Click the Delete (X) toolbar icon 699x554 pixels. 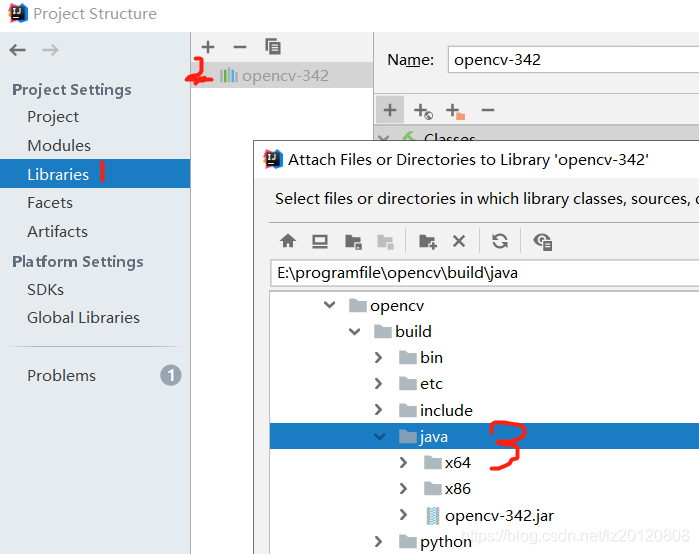coord(459,241)
